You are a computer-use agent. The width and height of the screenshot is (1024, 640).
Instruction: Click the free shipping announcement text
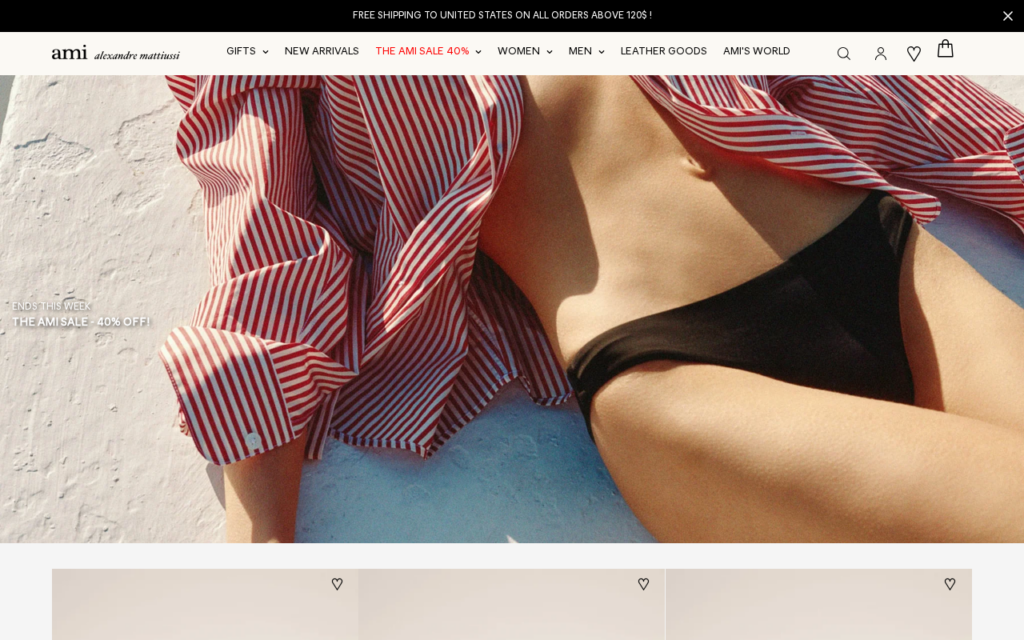pyautogui.click(x=502, y=15)
